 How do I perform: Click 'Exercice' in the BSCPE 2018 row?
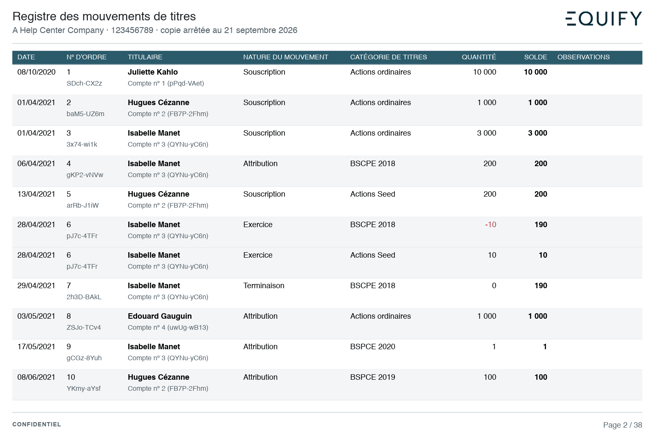(x=258, y=225)
